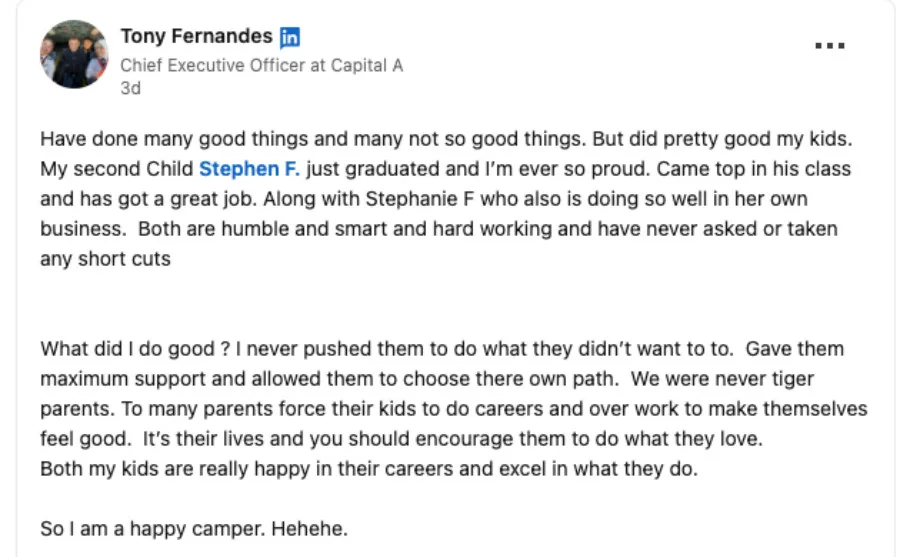Open Tony Fernandes' profile picture
900x557 pixels.
[x=74, y=54]
